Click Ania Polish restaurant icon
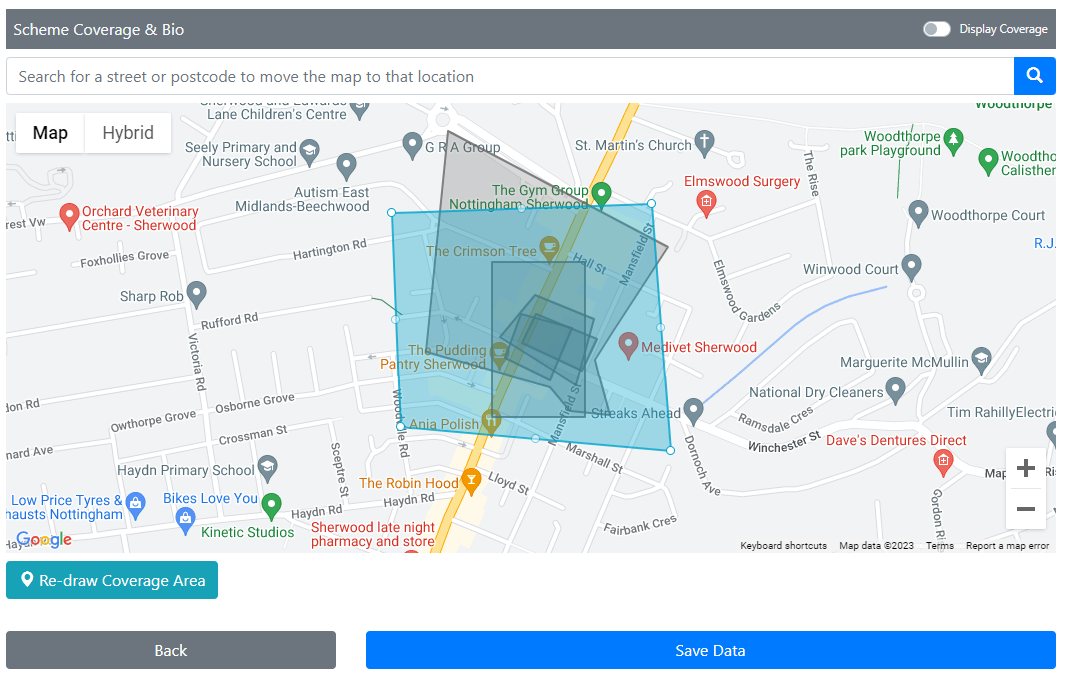This screenshot has width=1066, height=675. tap(491, 419)
